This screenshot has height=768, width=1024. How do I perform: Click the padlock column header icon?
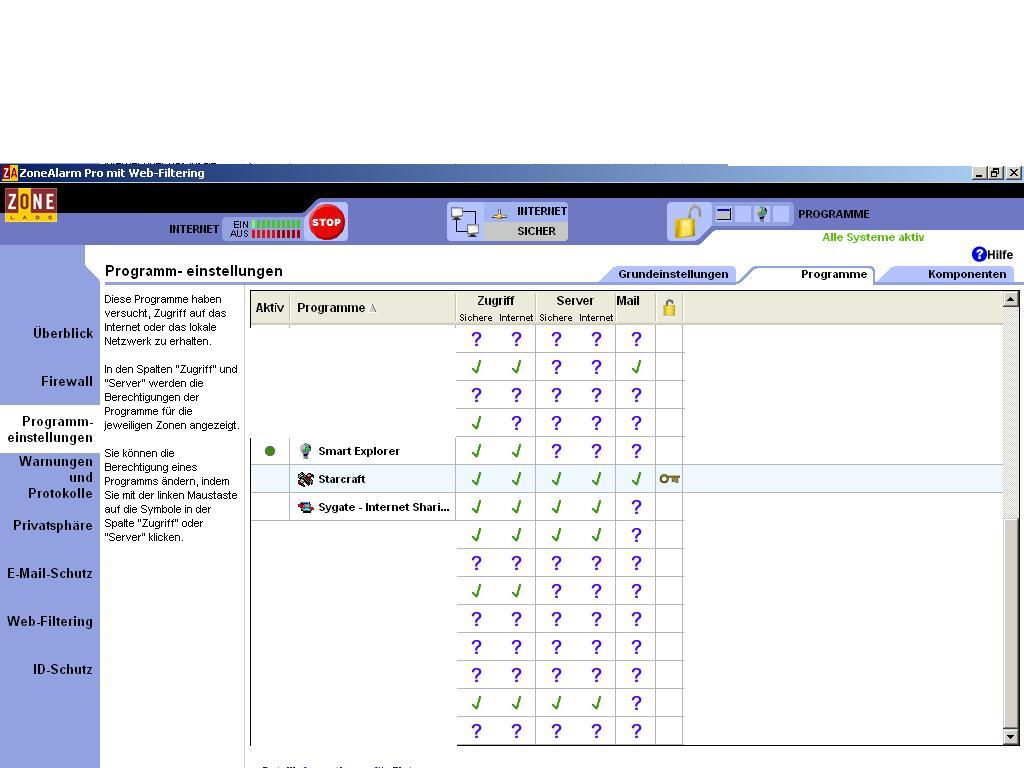(669, 308)
